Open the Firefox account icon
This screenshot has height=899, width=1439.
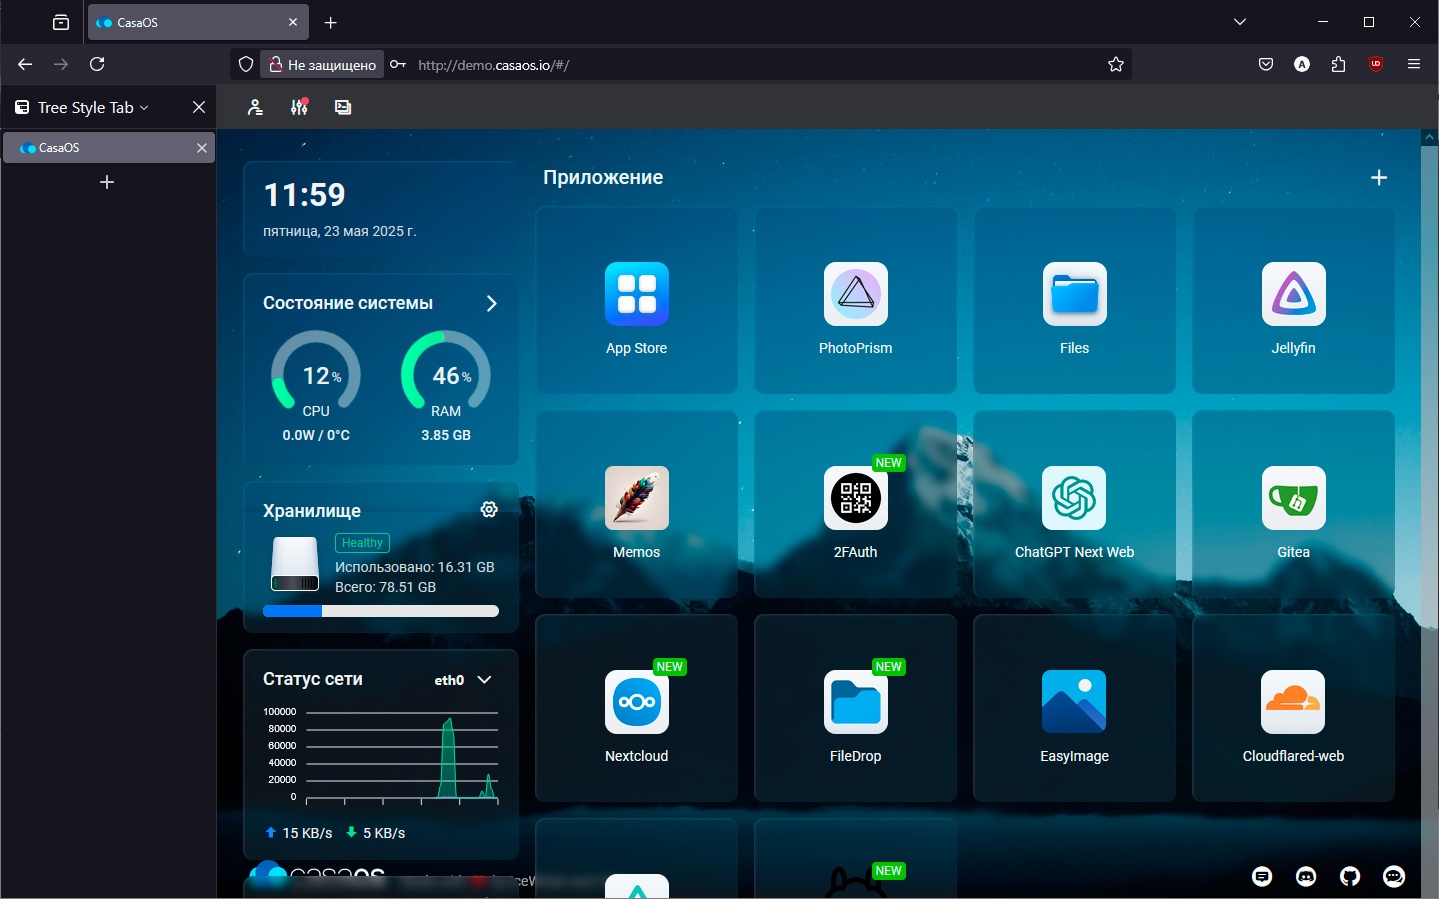[1302, 64]
